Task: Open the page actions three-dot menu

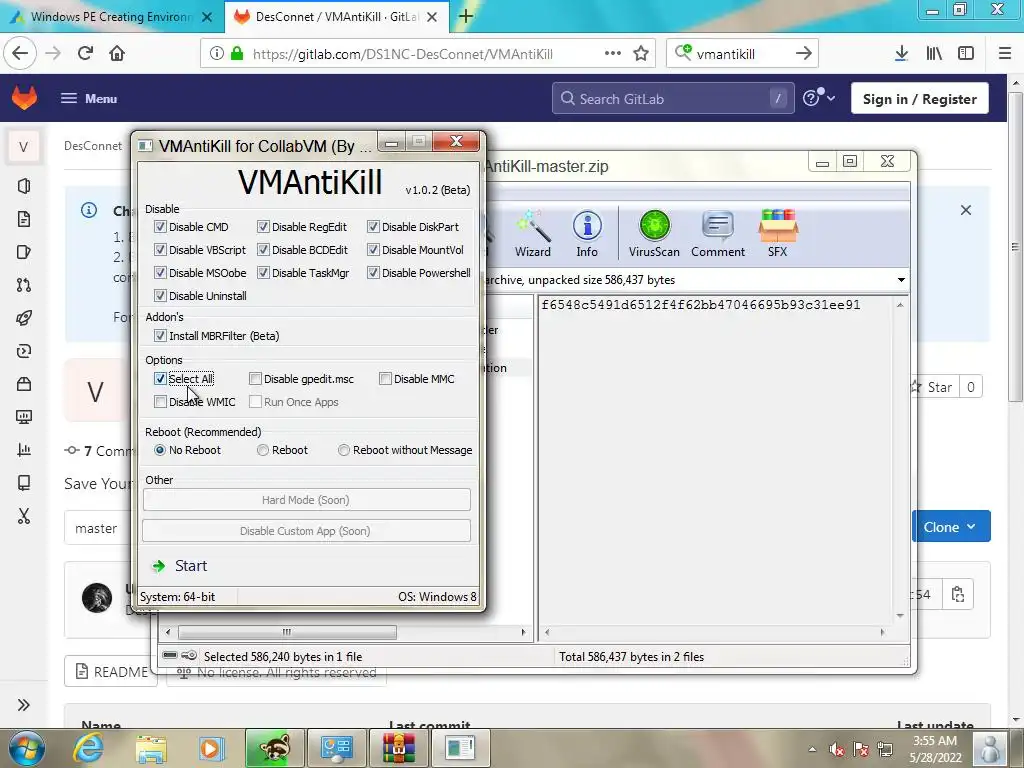Action: pyautogui.click(x=613, y=53)
